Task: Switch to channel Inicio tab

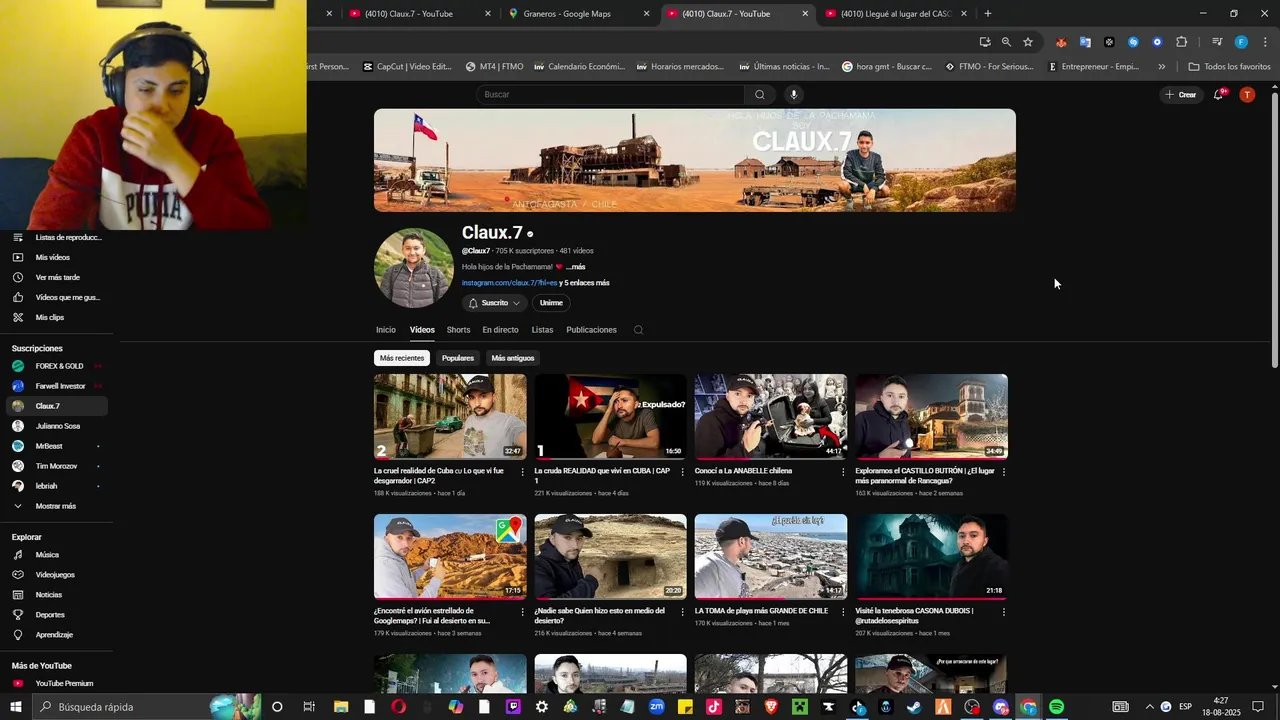Action: point(386,330)
